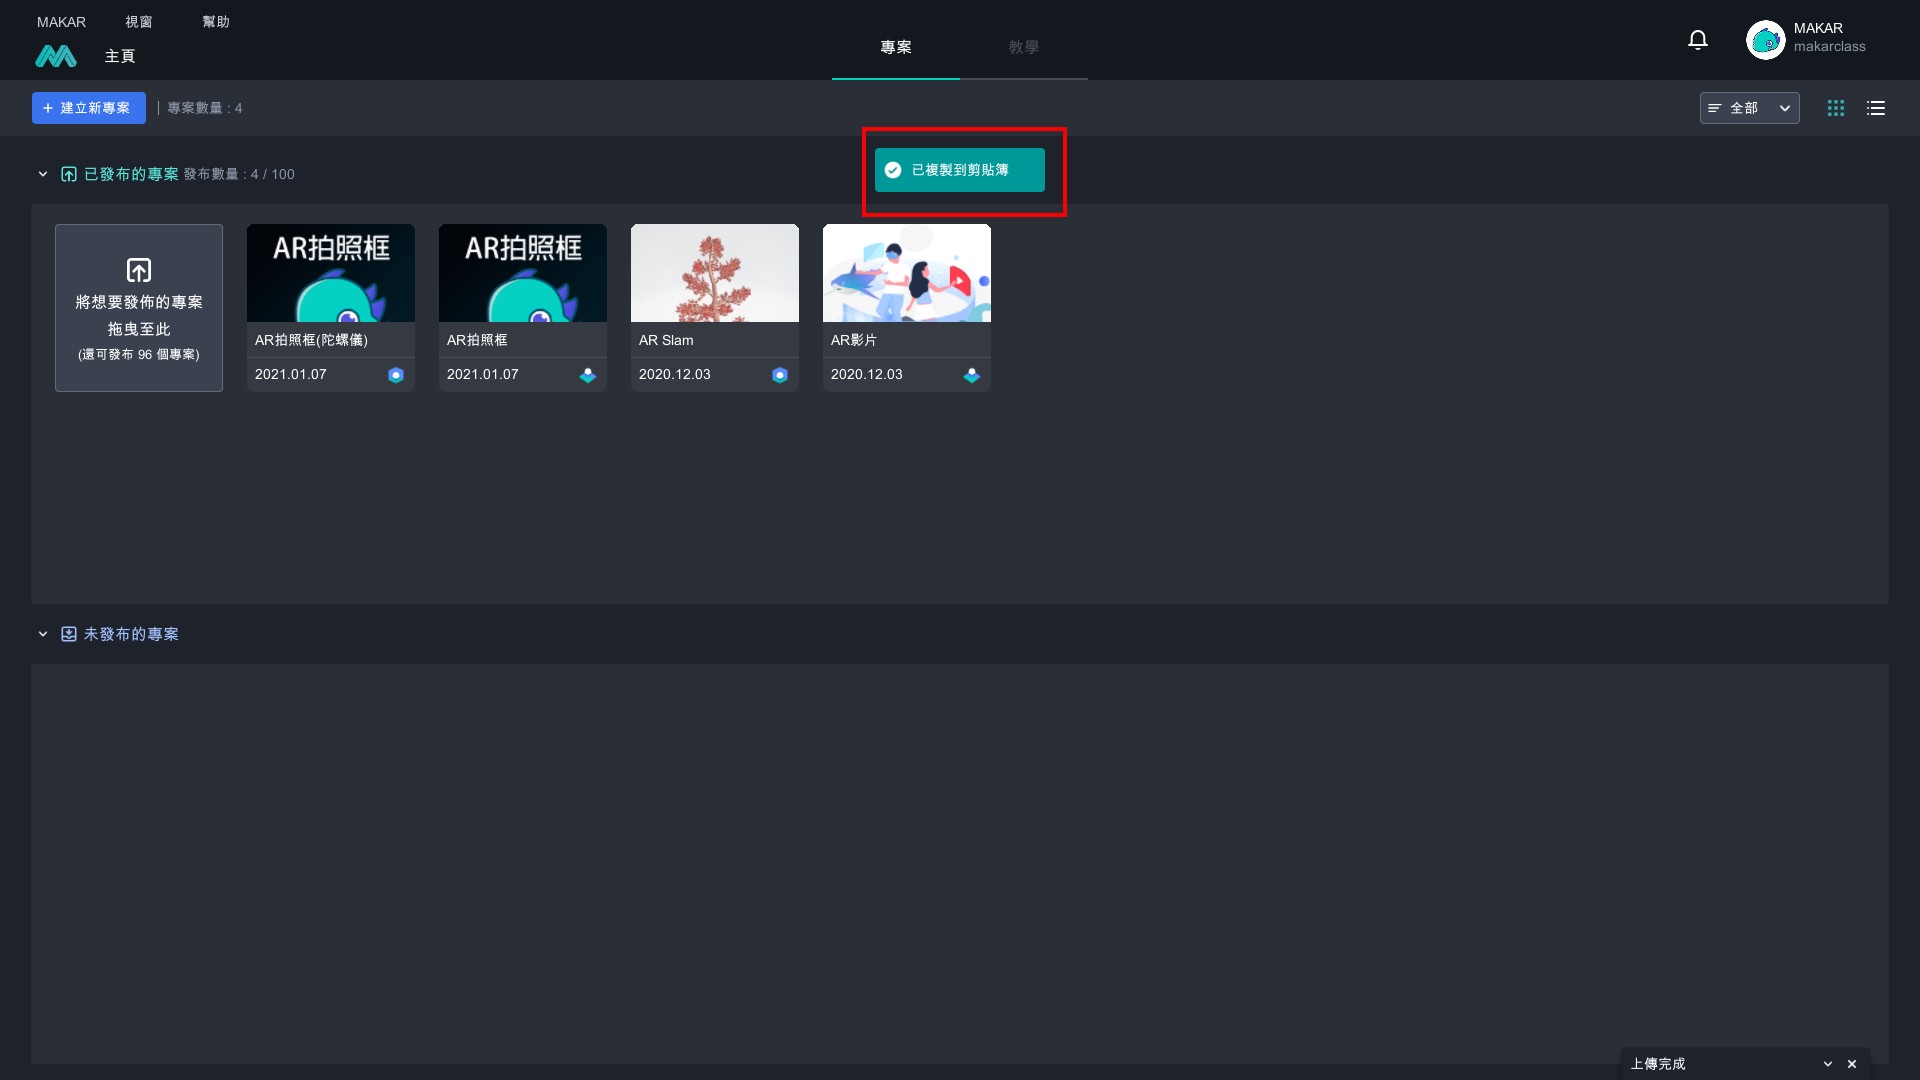Go to 主頁
Image resolution: width=1920 pixels, height=1080 pixels.
click(x=120, y=56)
